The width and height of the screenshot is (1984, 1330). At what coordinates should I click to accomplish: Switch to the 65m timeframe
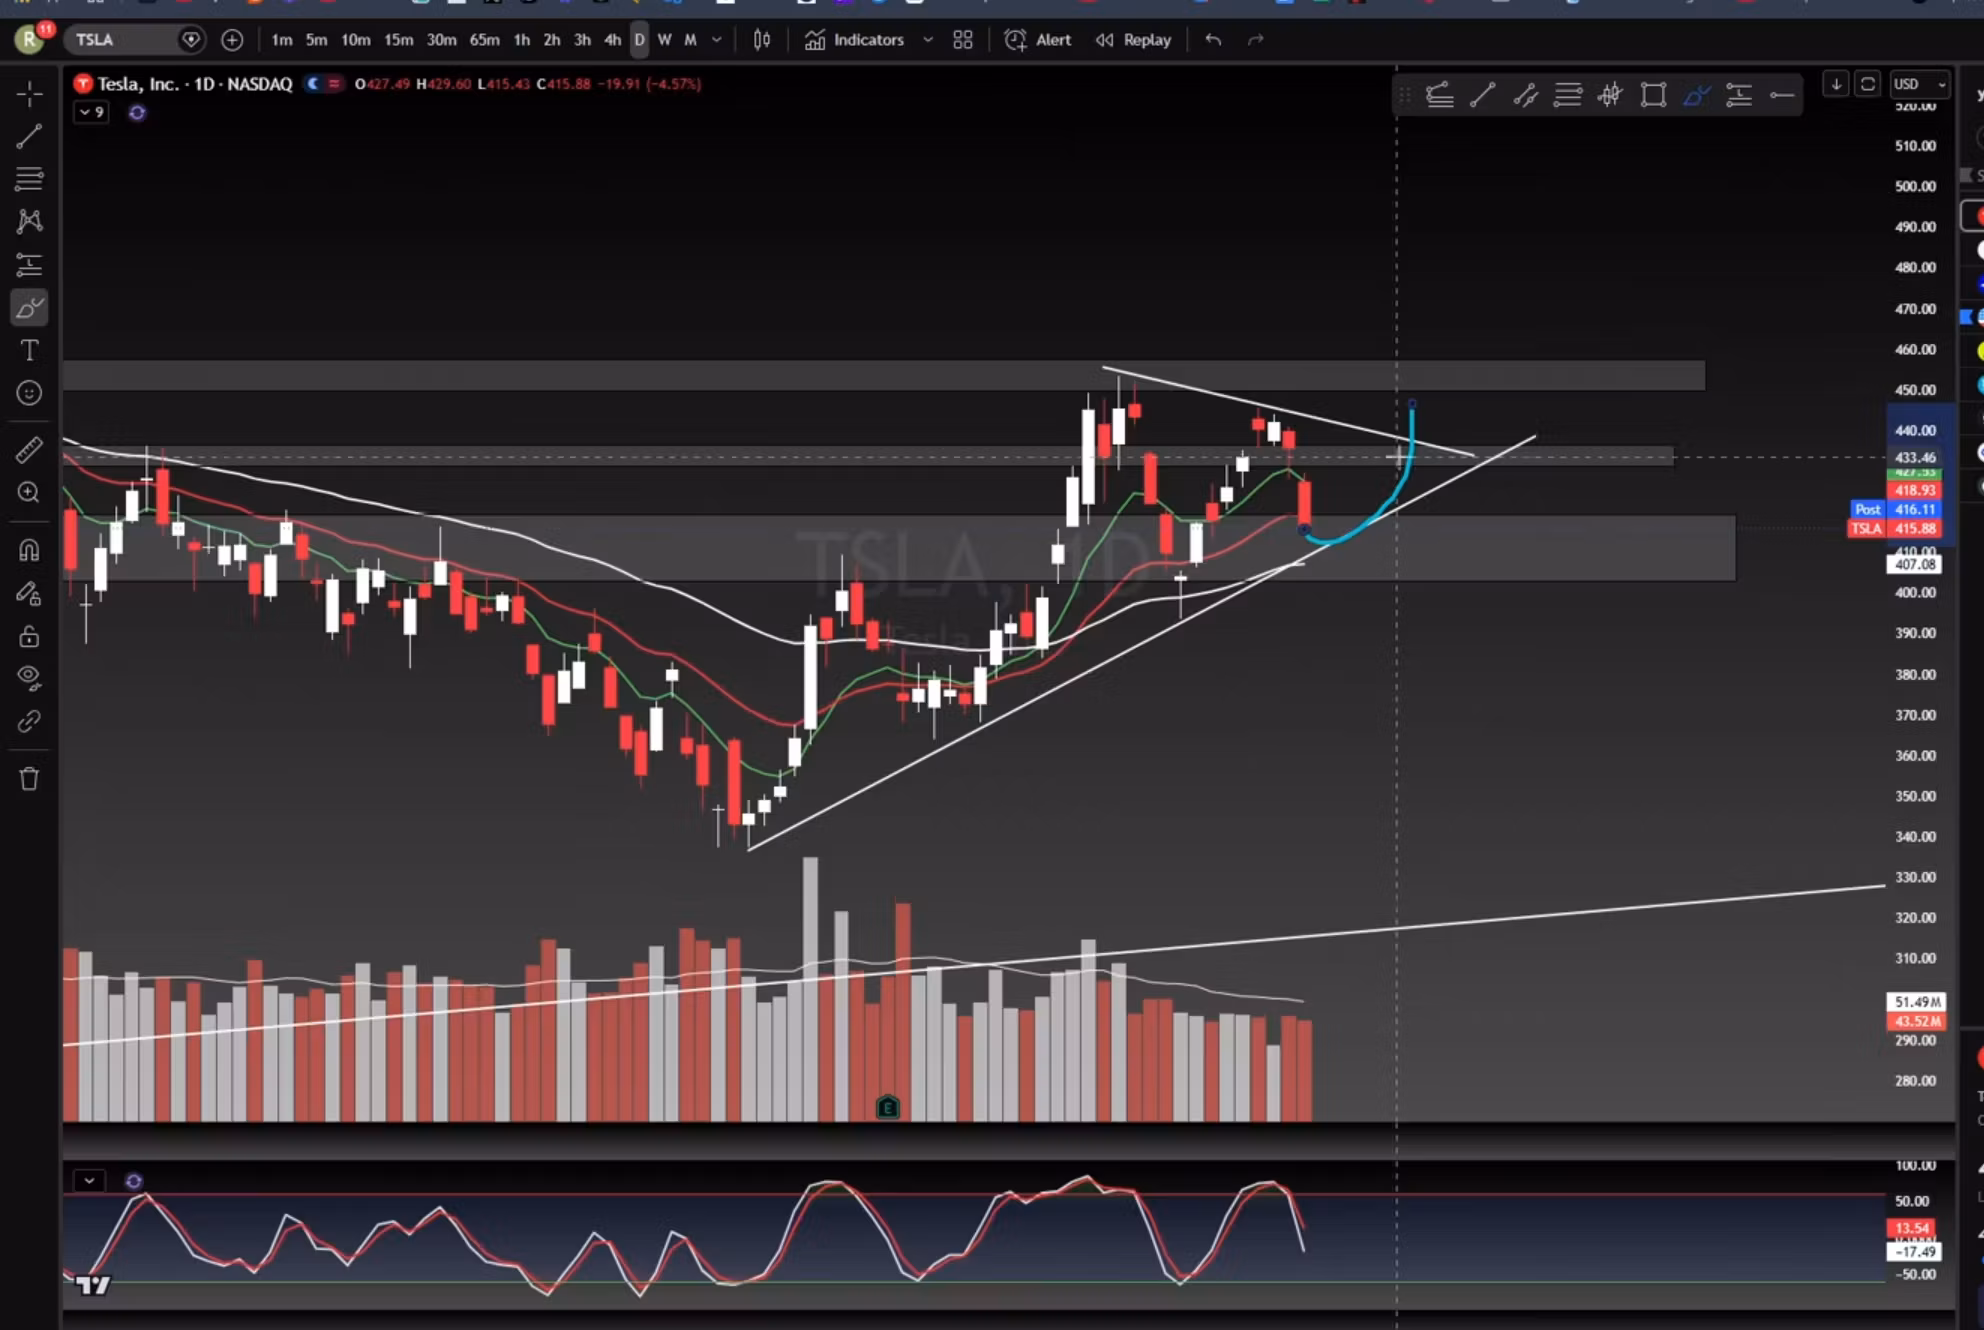[484, 40]
